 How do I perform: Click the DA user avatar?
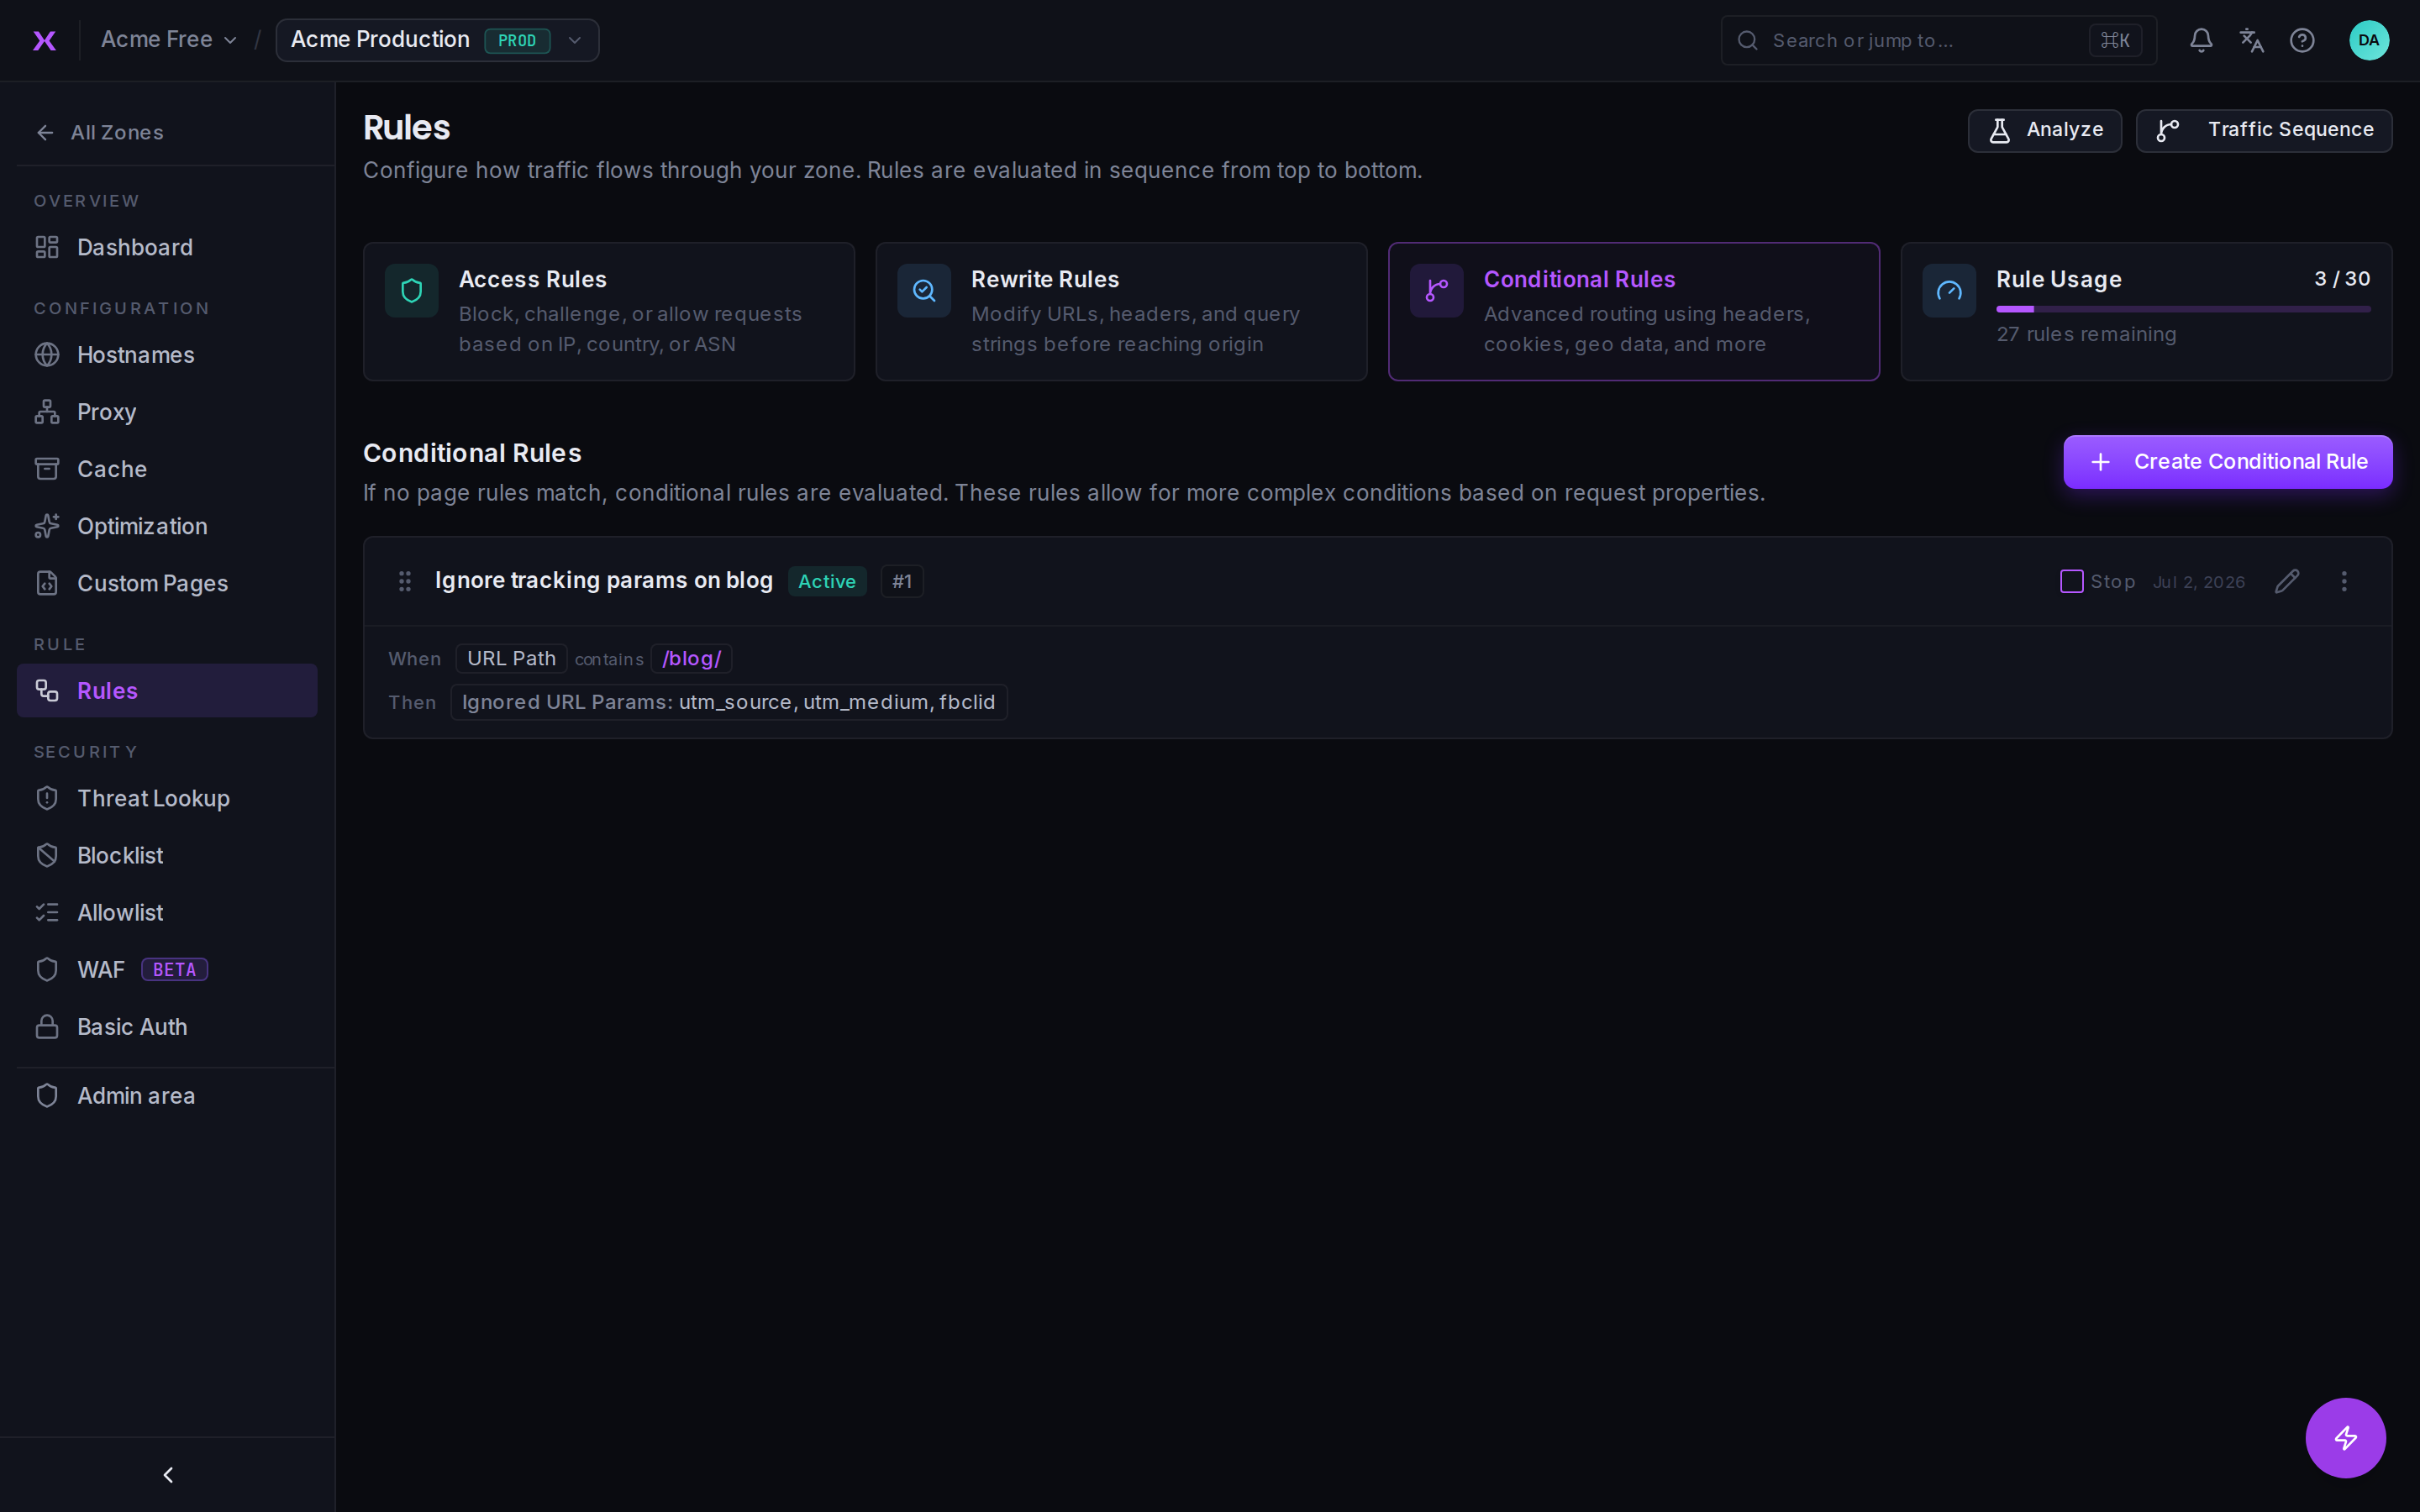coord(2368,40)
